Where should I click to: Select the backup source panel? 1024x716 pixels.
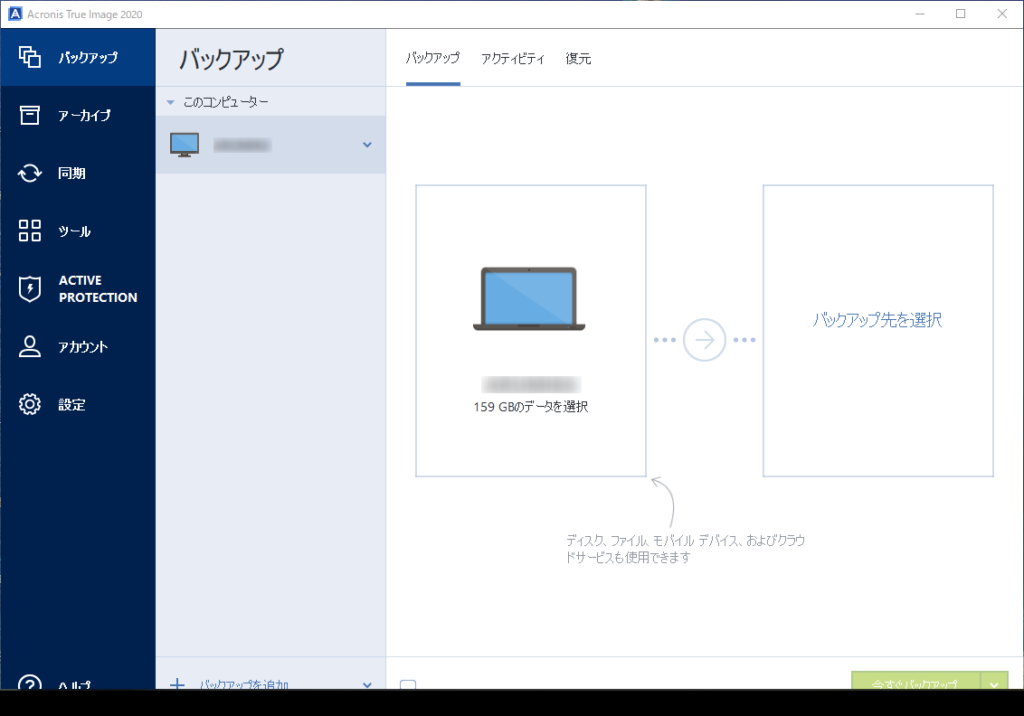click(531, 331)
